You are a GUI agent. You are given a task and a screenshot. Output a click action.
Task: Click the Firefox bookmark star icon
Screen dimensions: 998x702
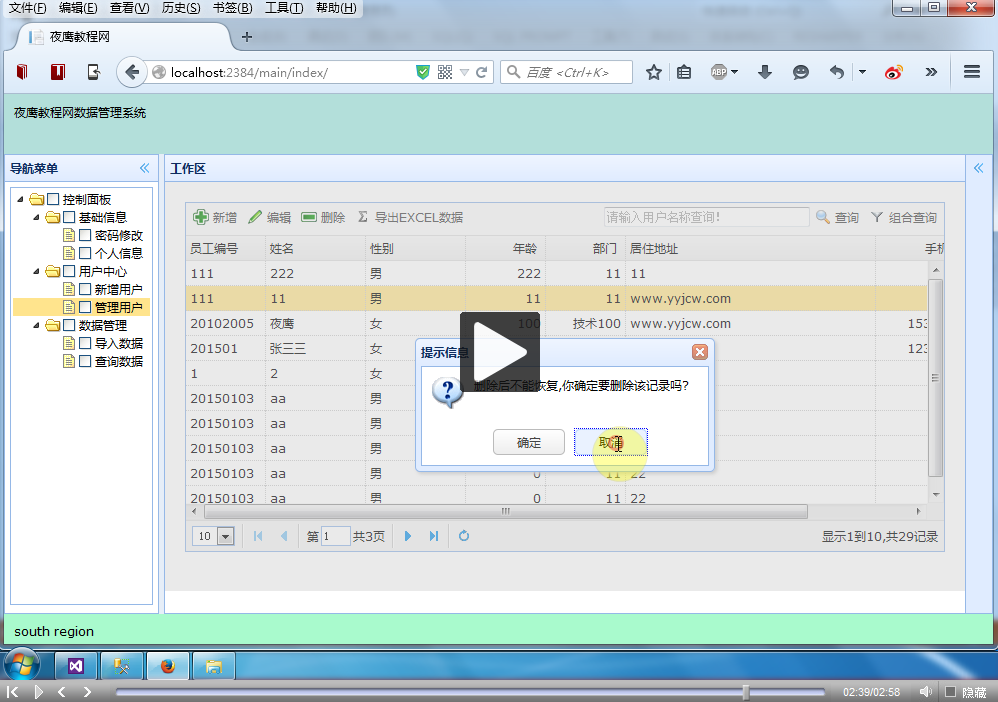click(x=654, y=72)
